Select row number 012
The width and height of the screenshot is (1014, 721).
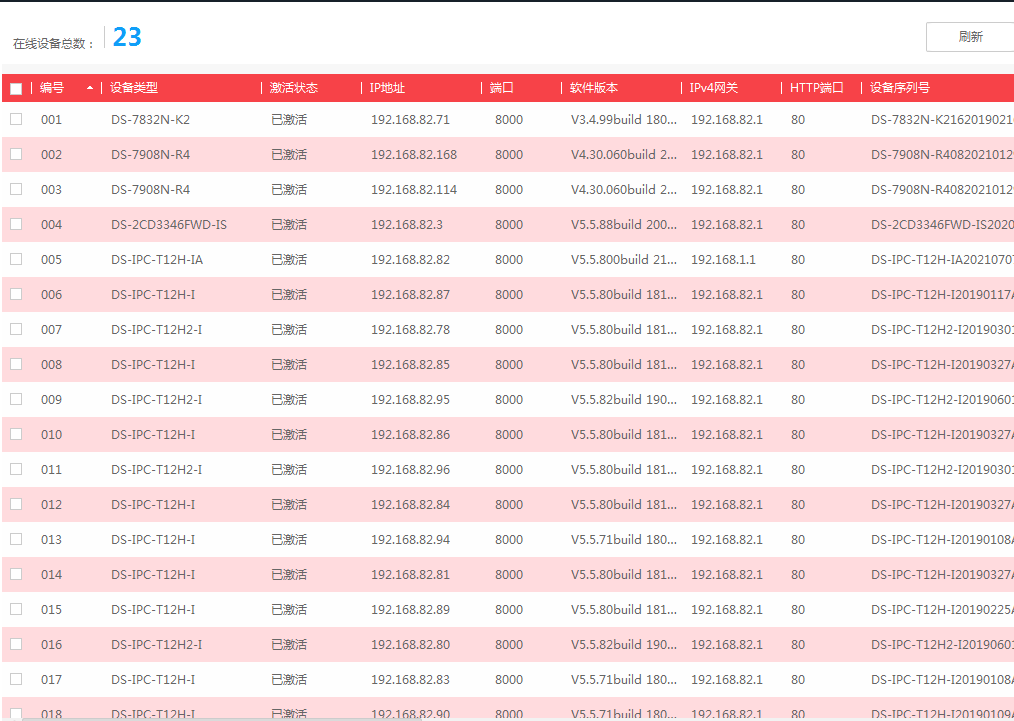tap(51, 504)
